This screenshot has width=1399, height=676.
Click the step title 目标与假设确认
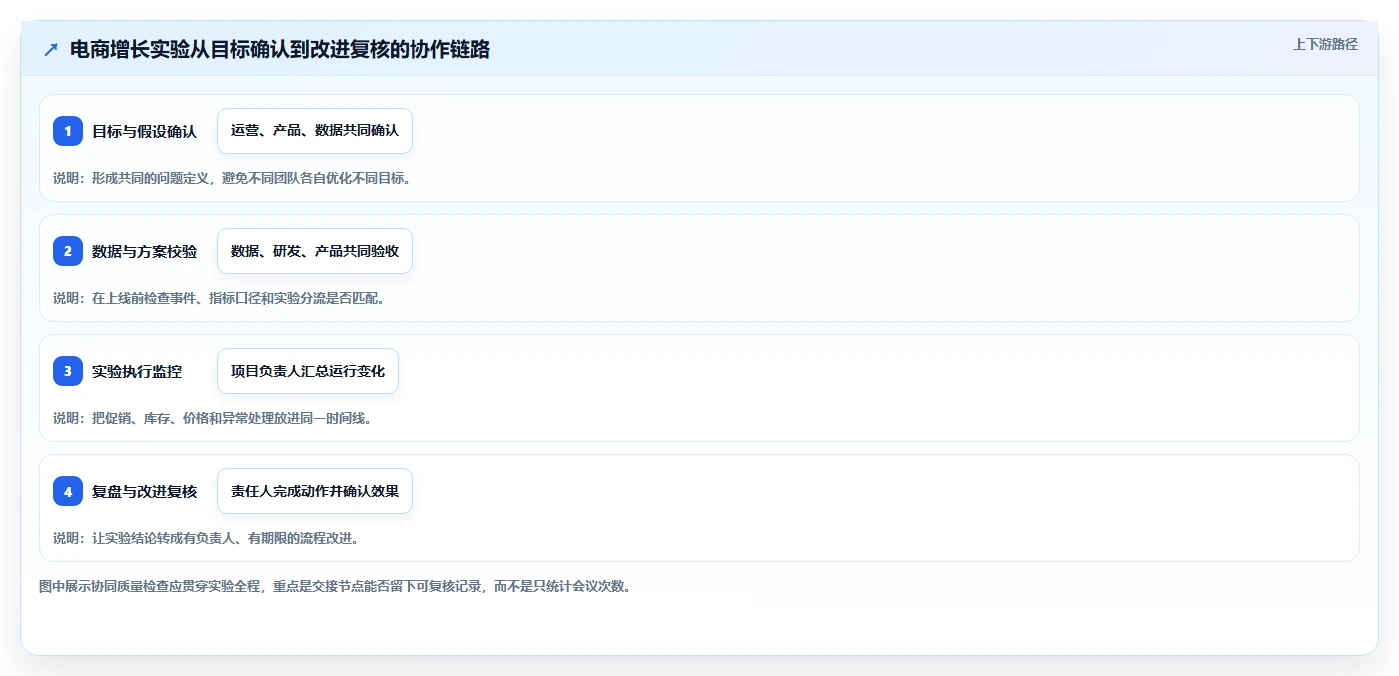(x=145, y=131)
